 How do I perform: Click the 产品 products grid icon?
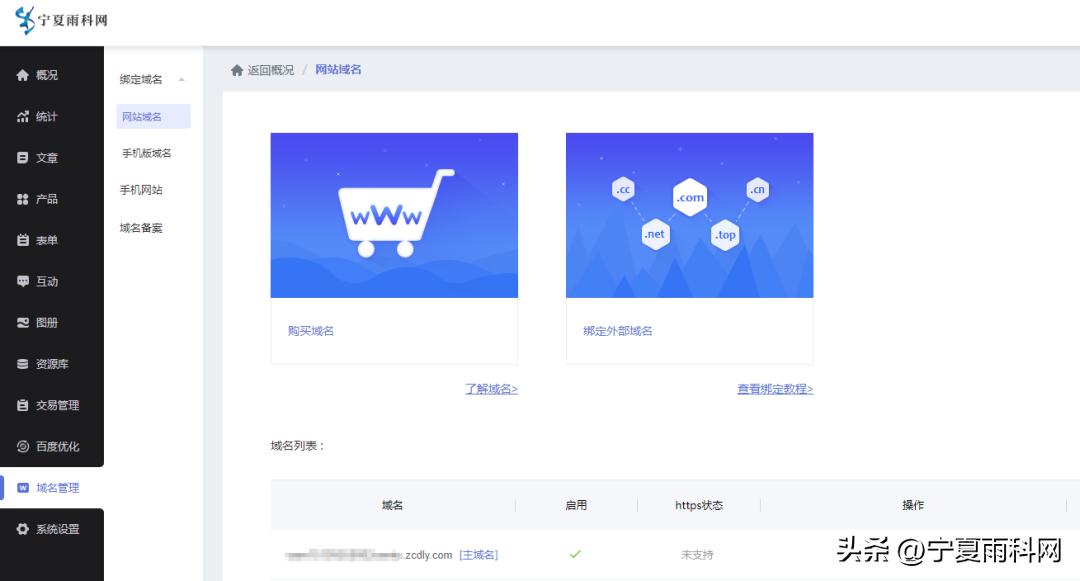tap(24, 198)
